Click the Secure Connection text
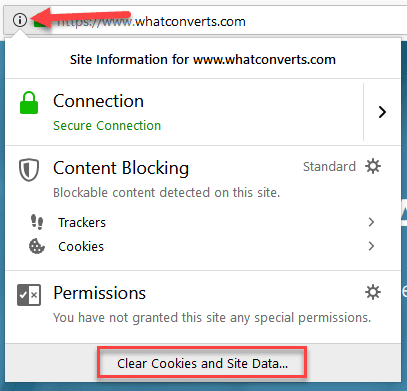Image resolution: width=407 pixels, height=391 pixels. click(x=107, y=126)
